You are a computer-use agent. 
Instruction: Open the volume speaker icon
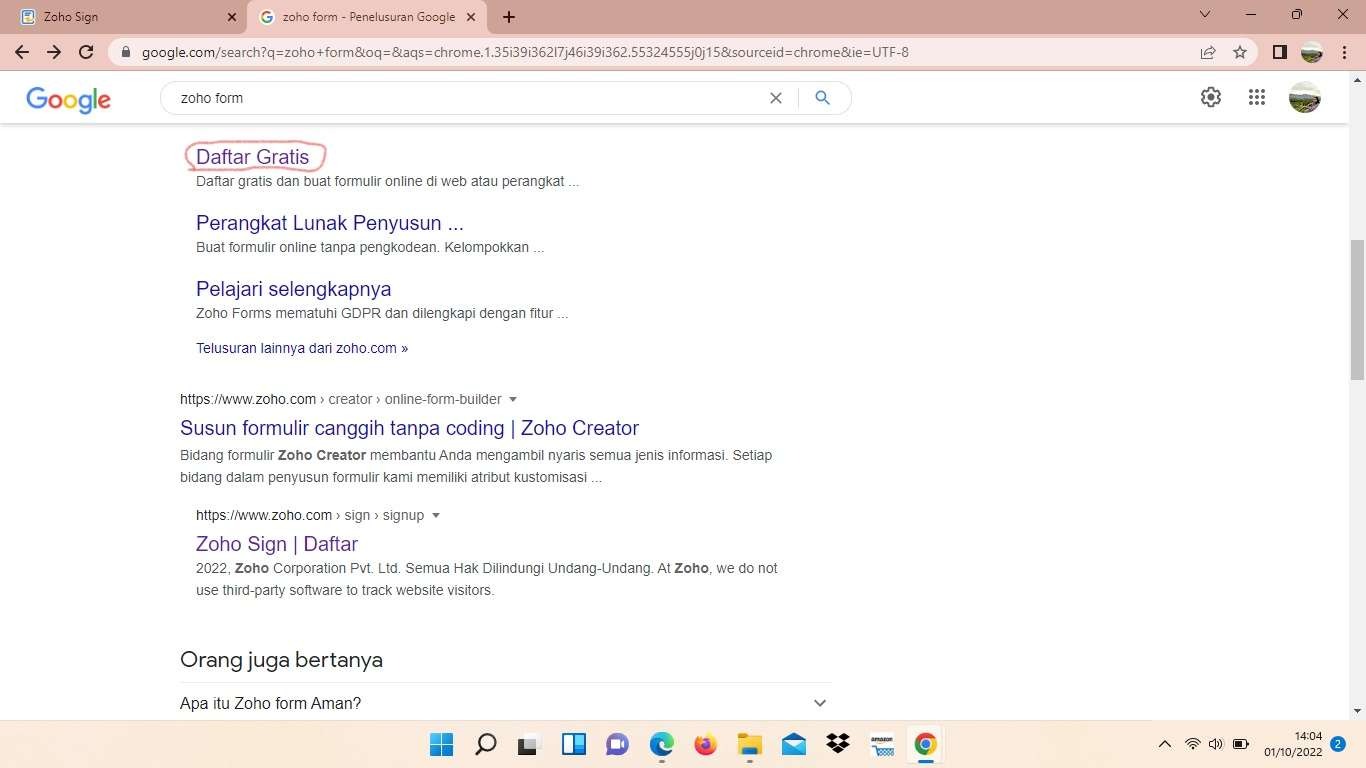(1216, 744)
